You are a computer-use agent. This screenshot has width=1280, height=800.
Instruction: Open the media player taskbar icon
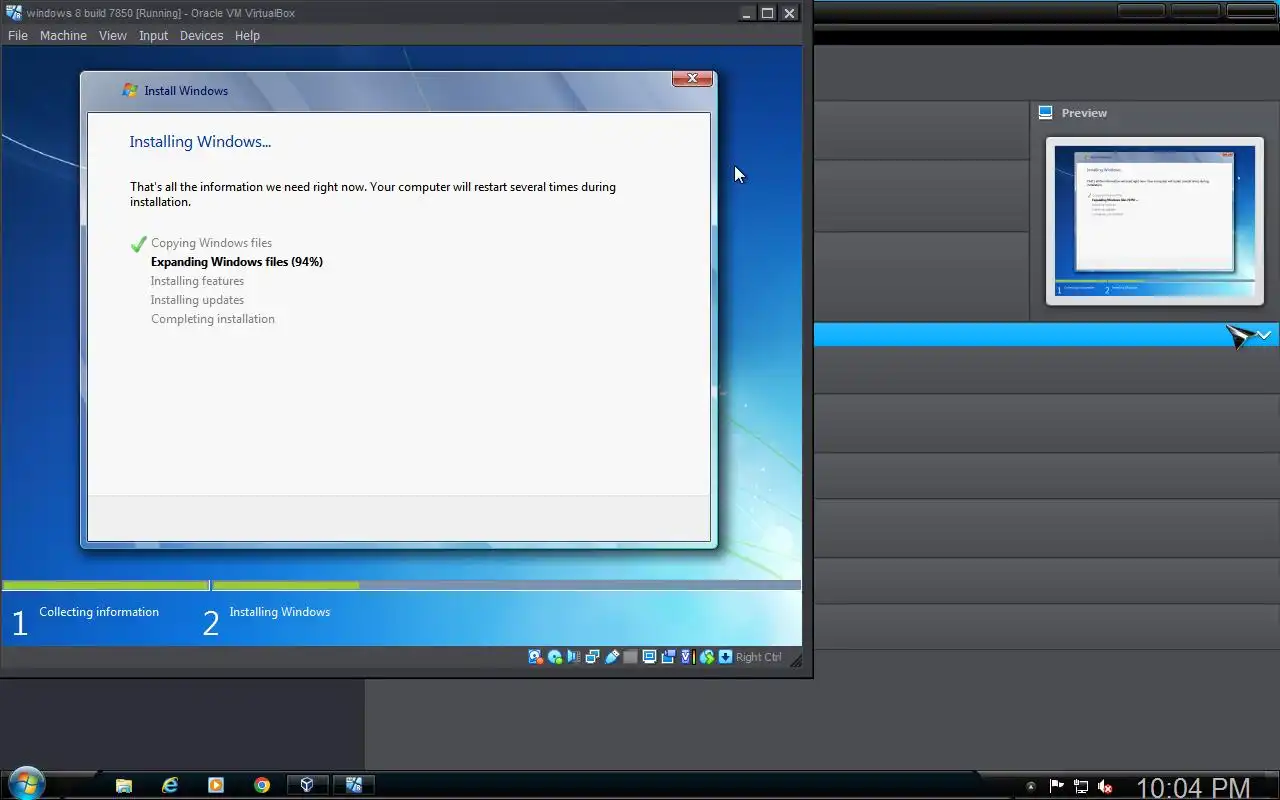(216, 785)
